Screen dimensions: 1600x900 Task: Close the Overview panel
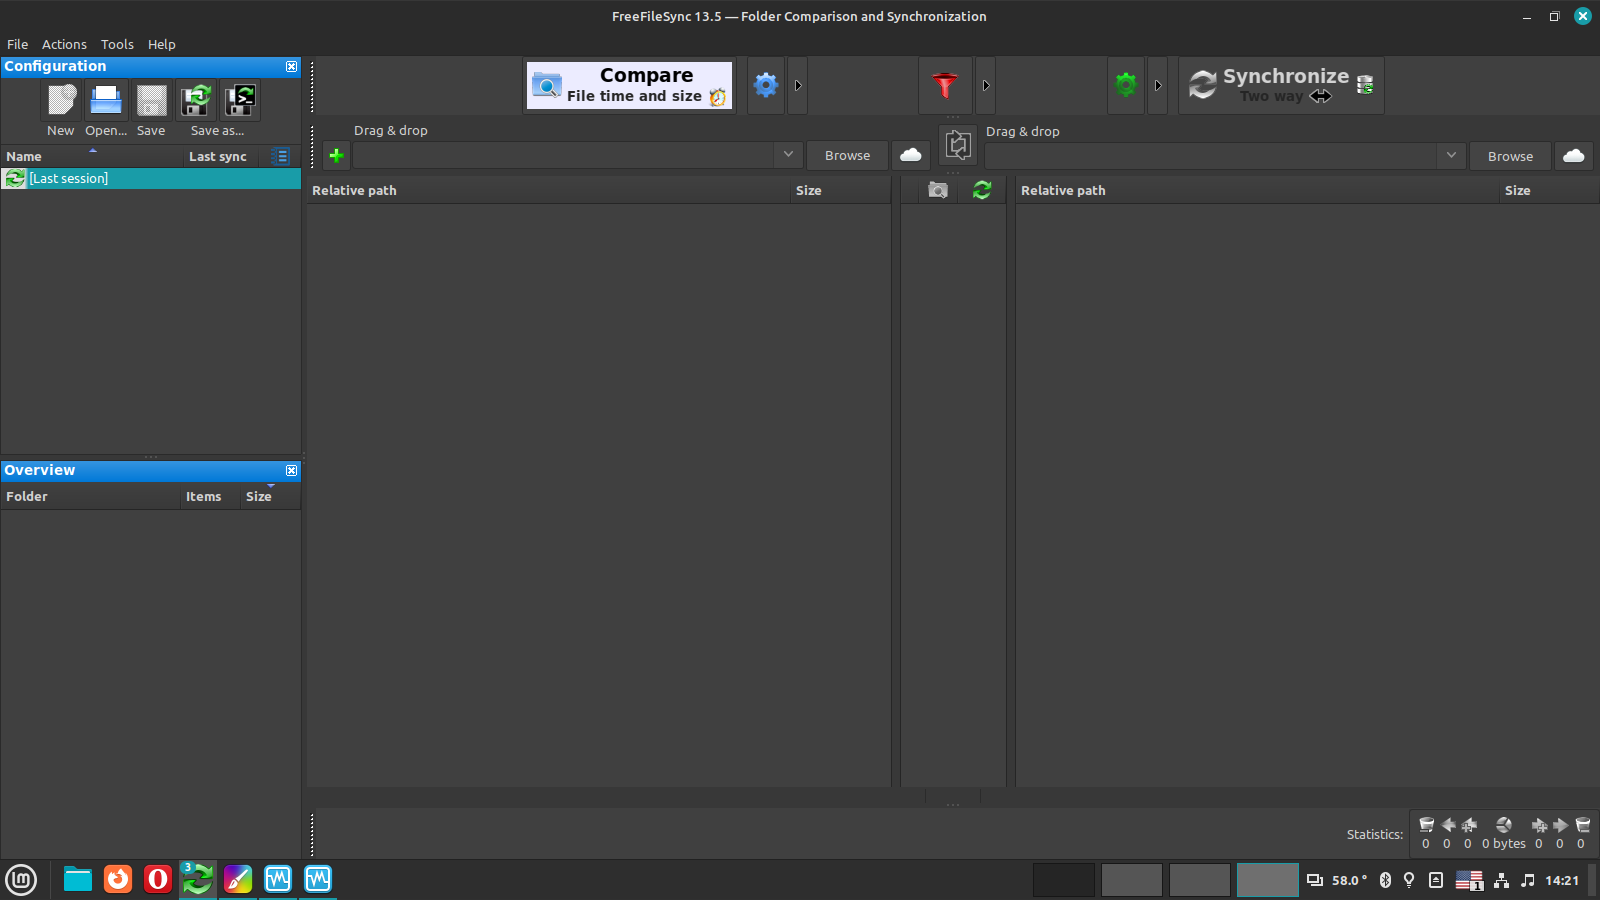pos(291,470)
